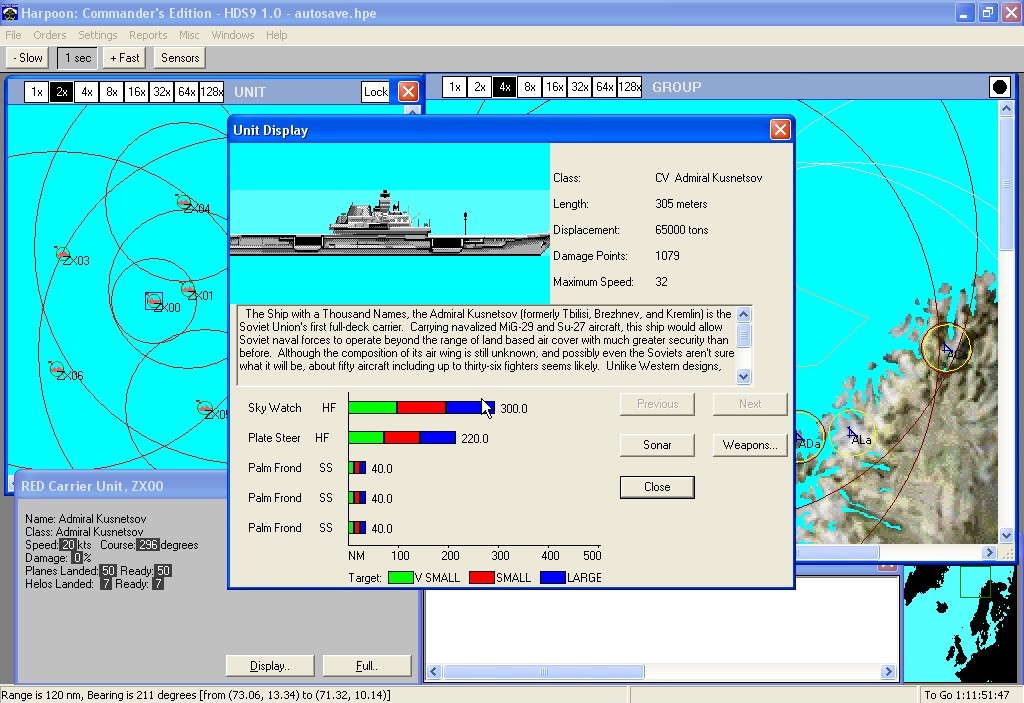This screenshot has height=703, width=1024.
Task: Set UNIT window zoom to 16x
Action: point(136,92)
